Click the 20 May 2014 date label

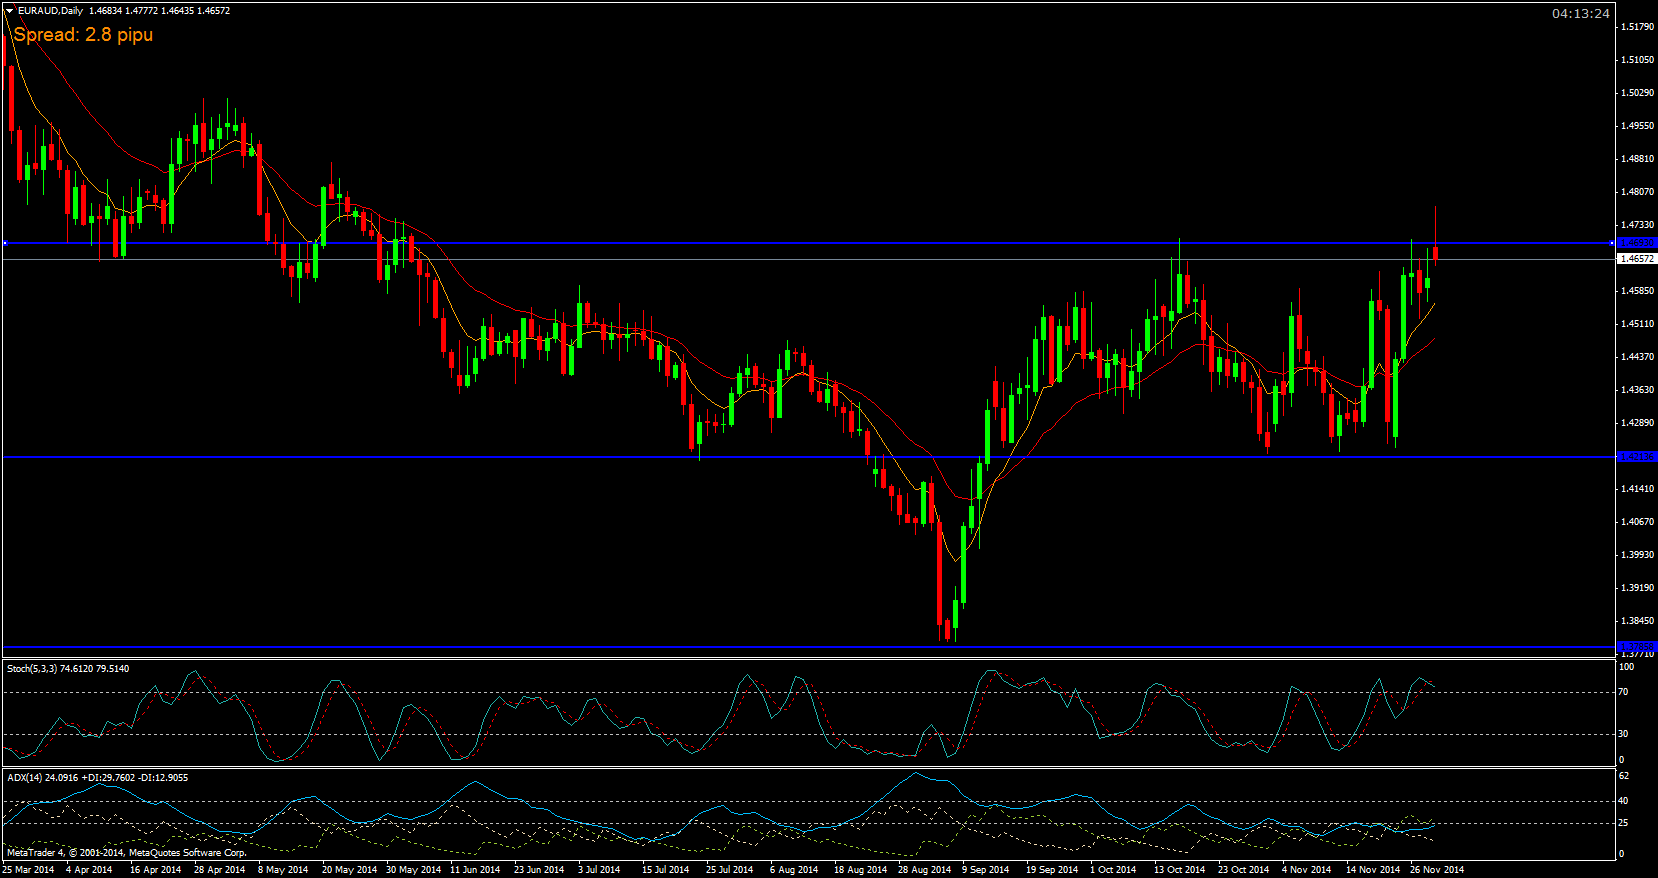point(349,870)
